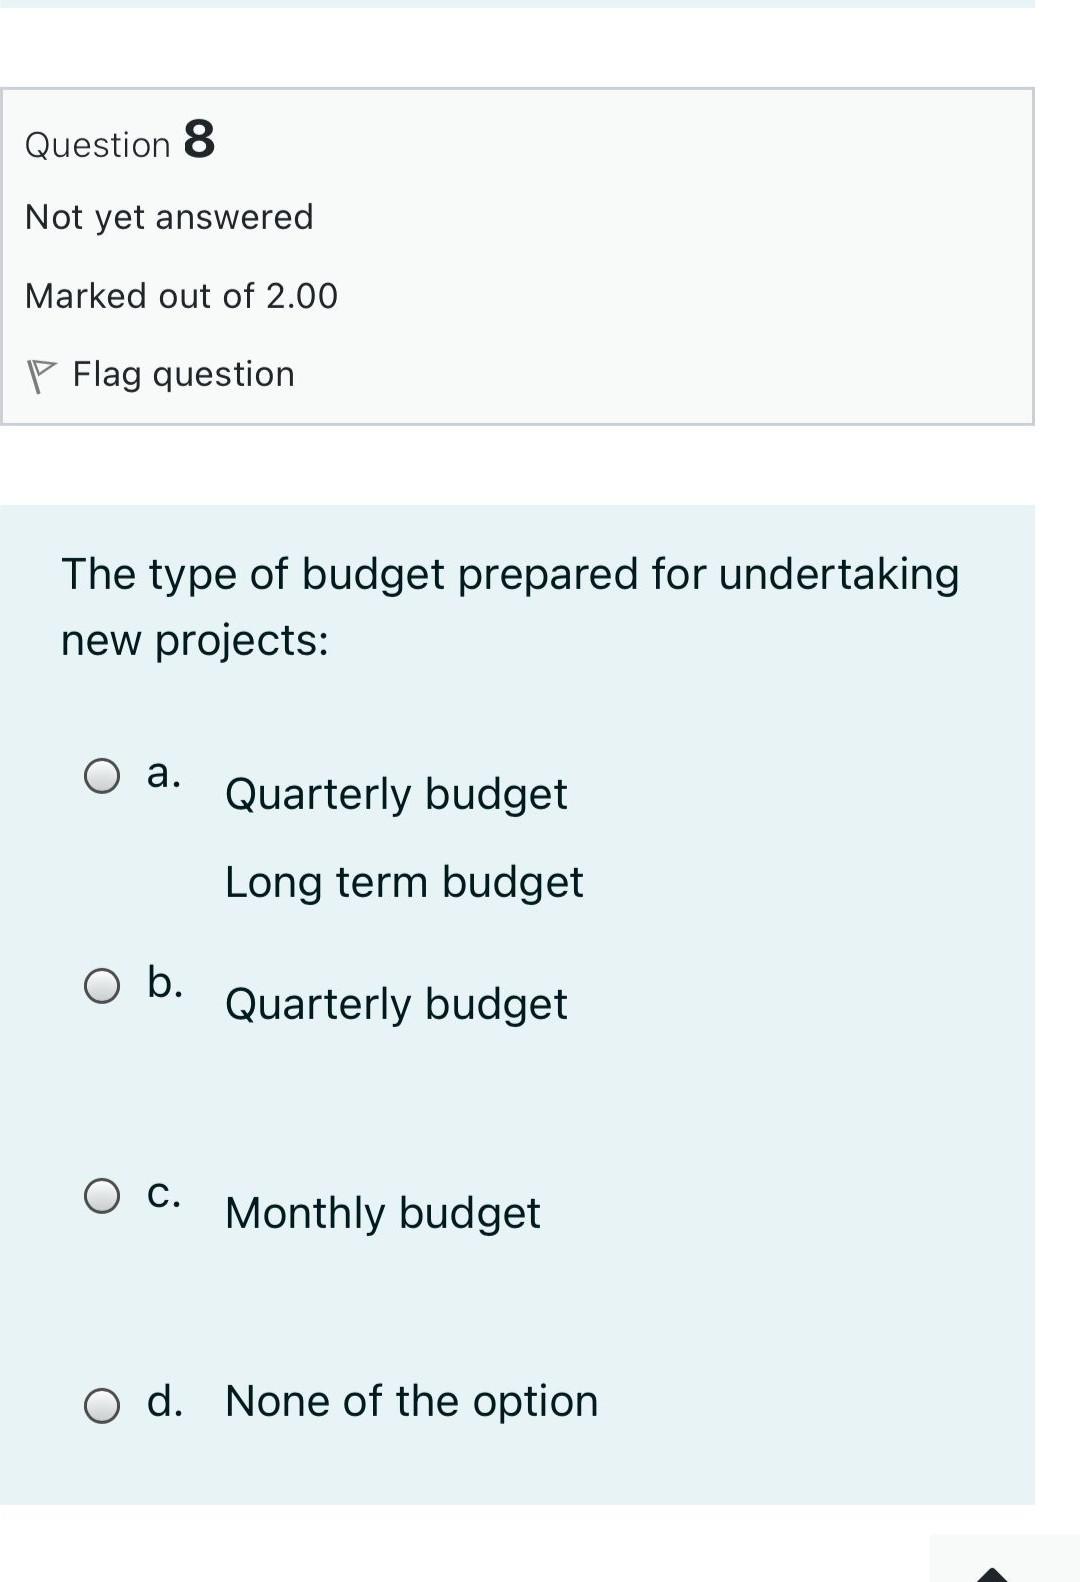Click the Flag question link
This screenshot has width=1080, height=1582.
click(183, 374)
